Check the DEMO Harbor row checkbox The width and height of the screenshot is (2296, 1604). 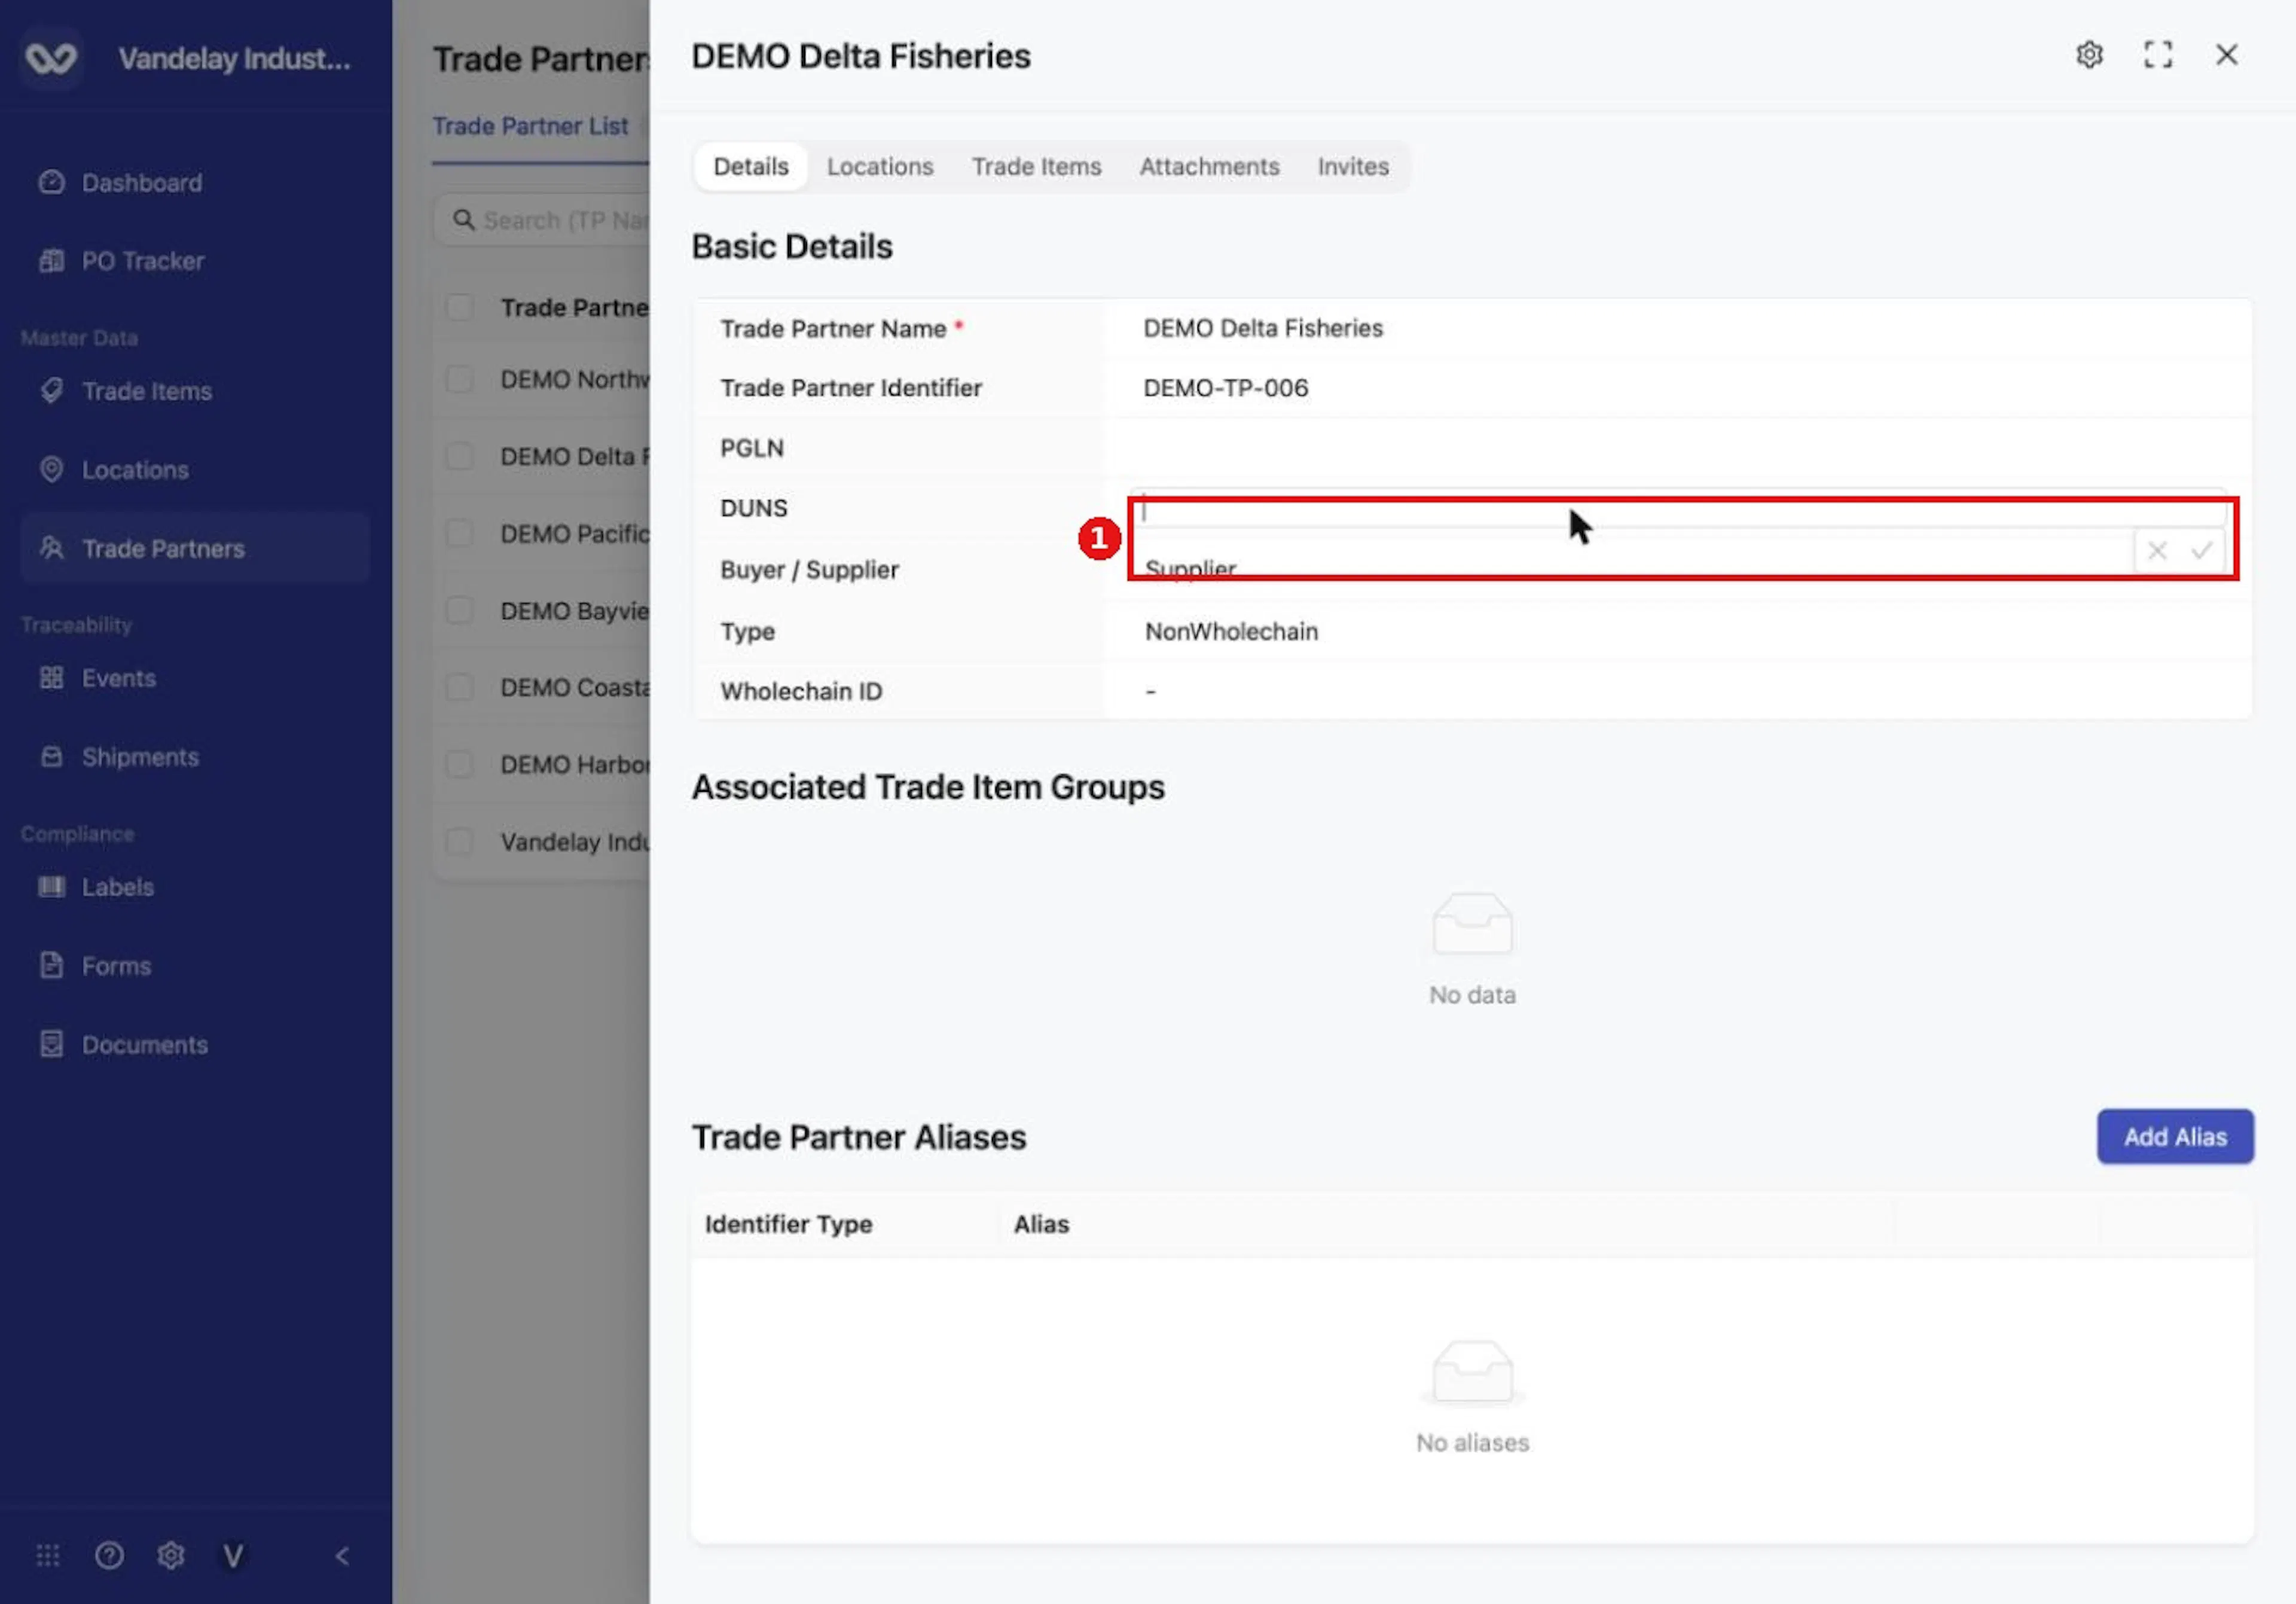(460, 765)
